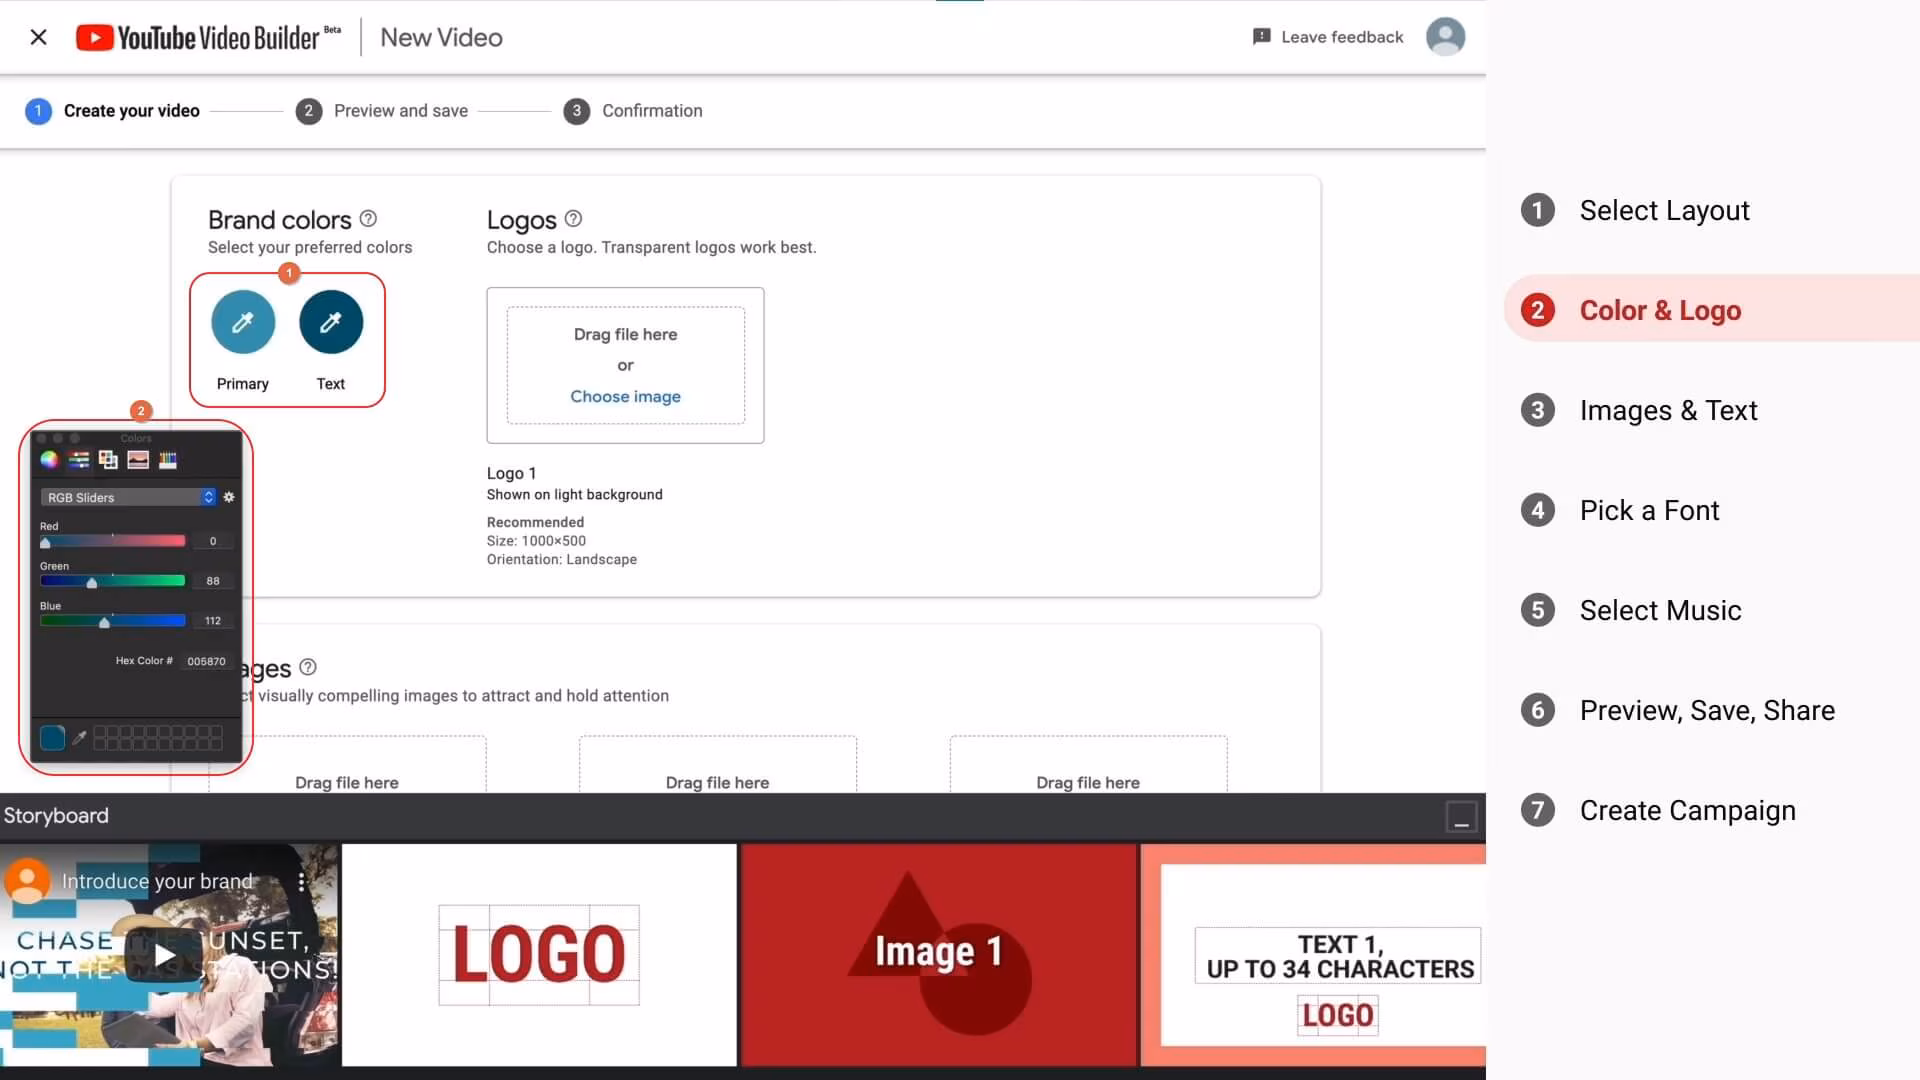1920x1080 pixels.
Task: Click the Colors panel settings gear
Action: pyautogui.click(x=229, y=497)
